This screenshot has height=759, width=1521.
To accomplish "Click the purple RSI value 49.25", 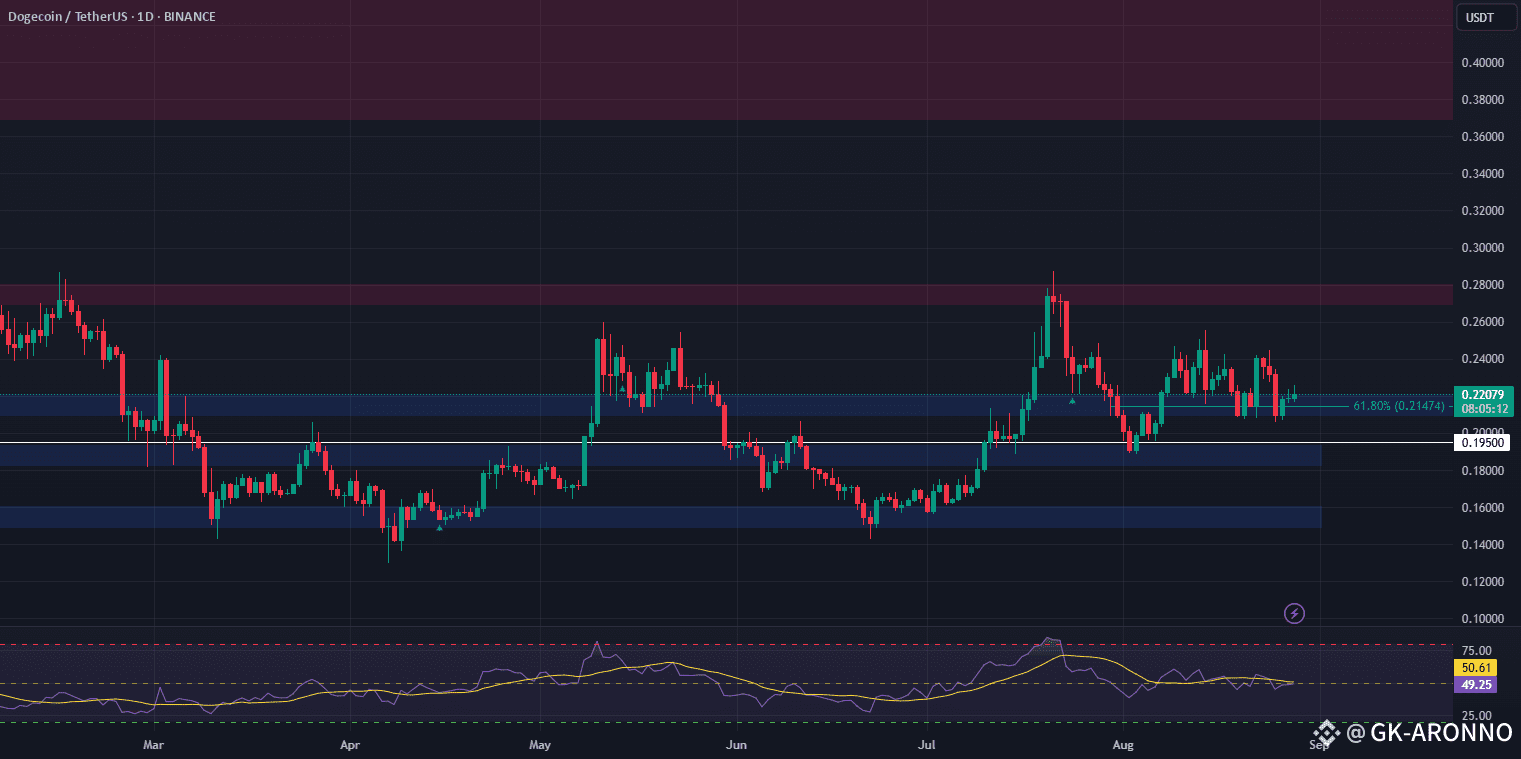I will (1476, 685).
